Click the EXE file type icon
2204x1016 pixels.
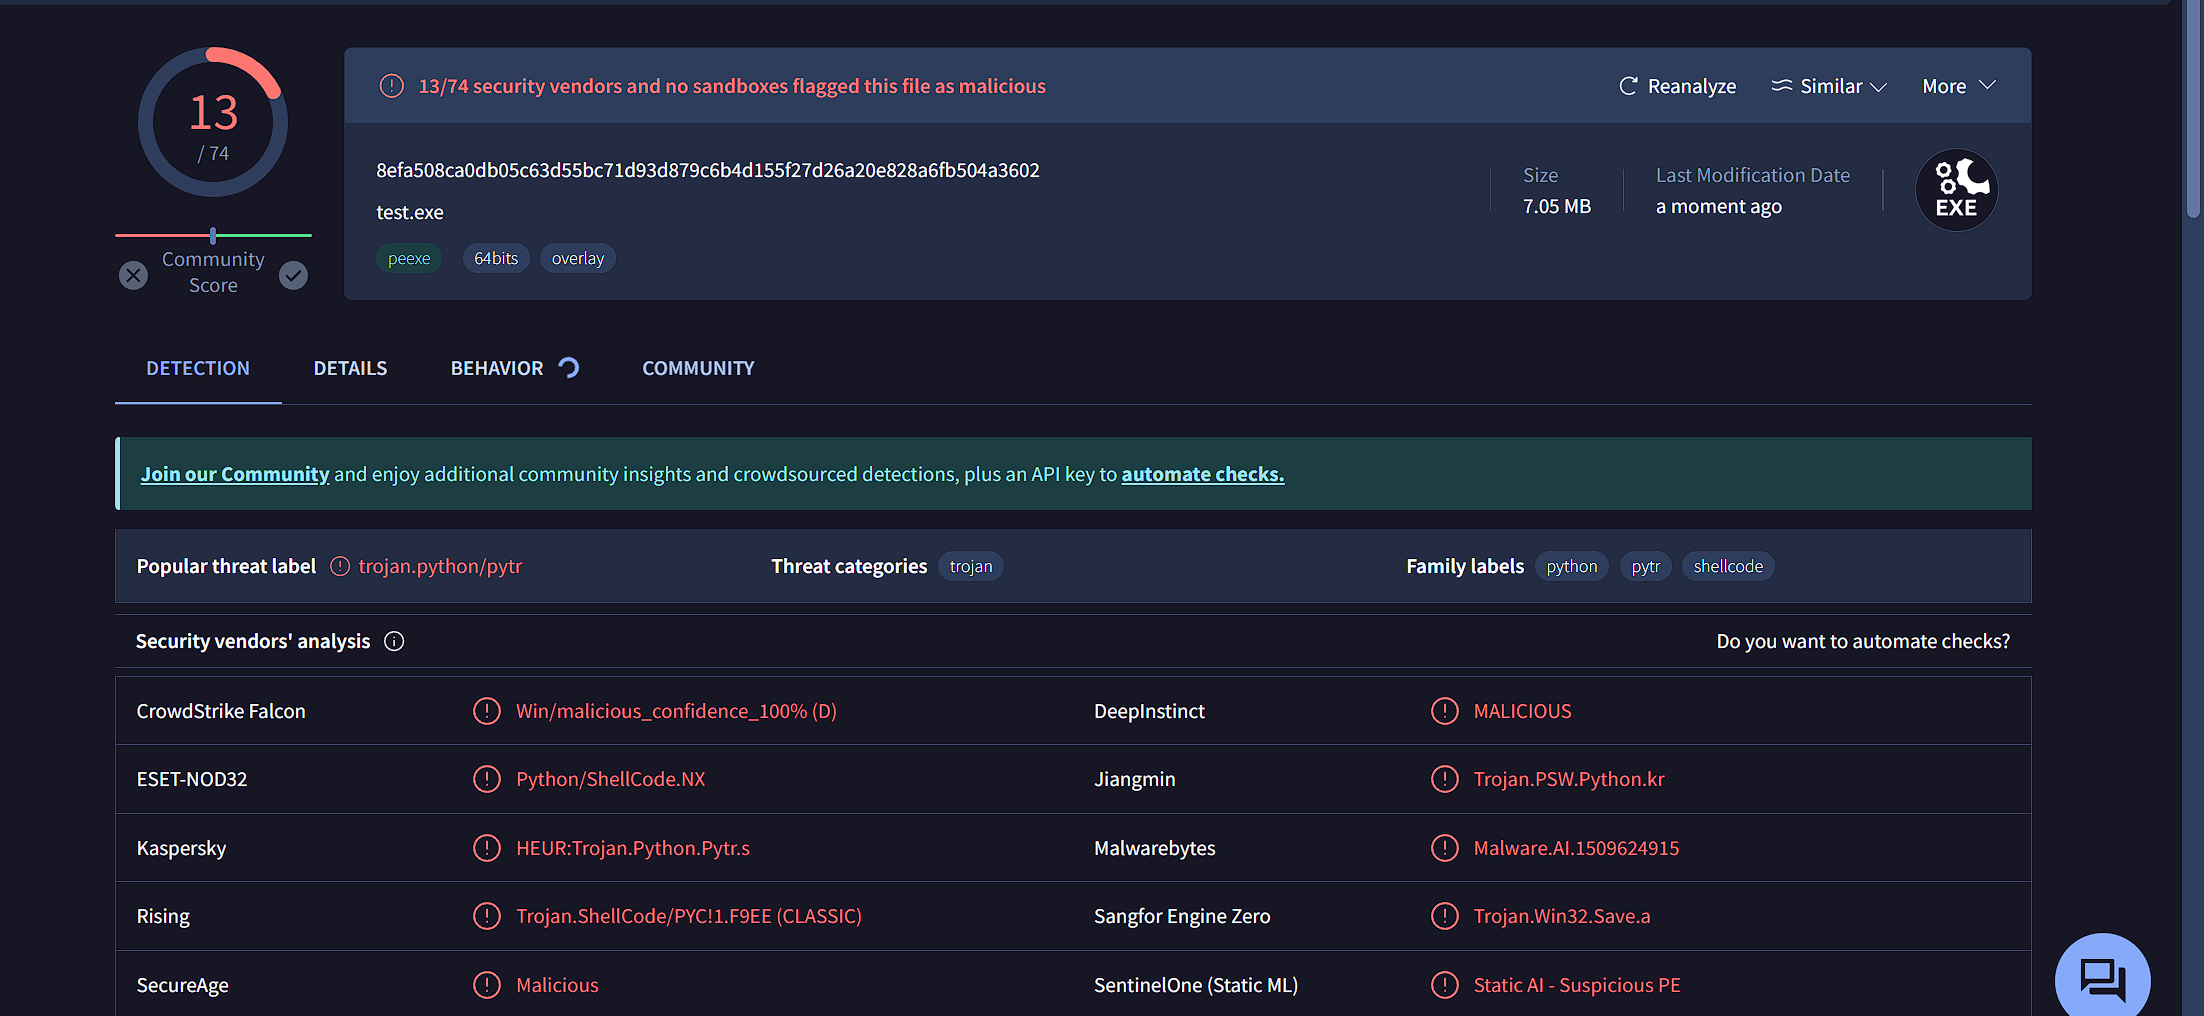coord(1956,190)
